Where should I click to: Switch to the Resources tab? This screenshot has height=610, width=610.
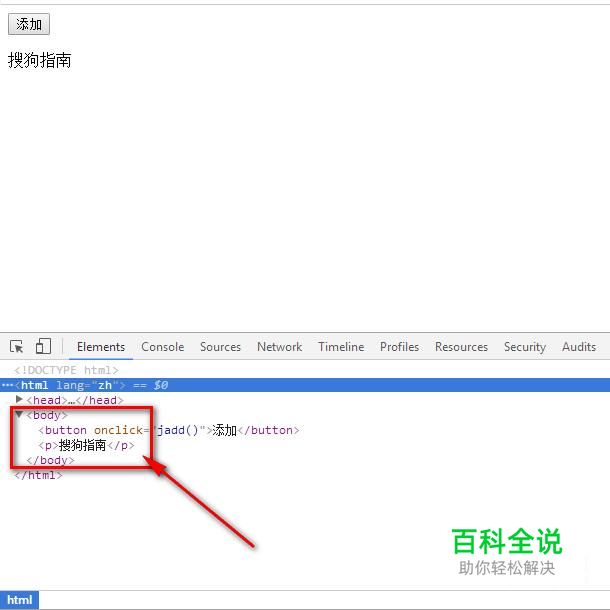coord(461,347)
